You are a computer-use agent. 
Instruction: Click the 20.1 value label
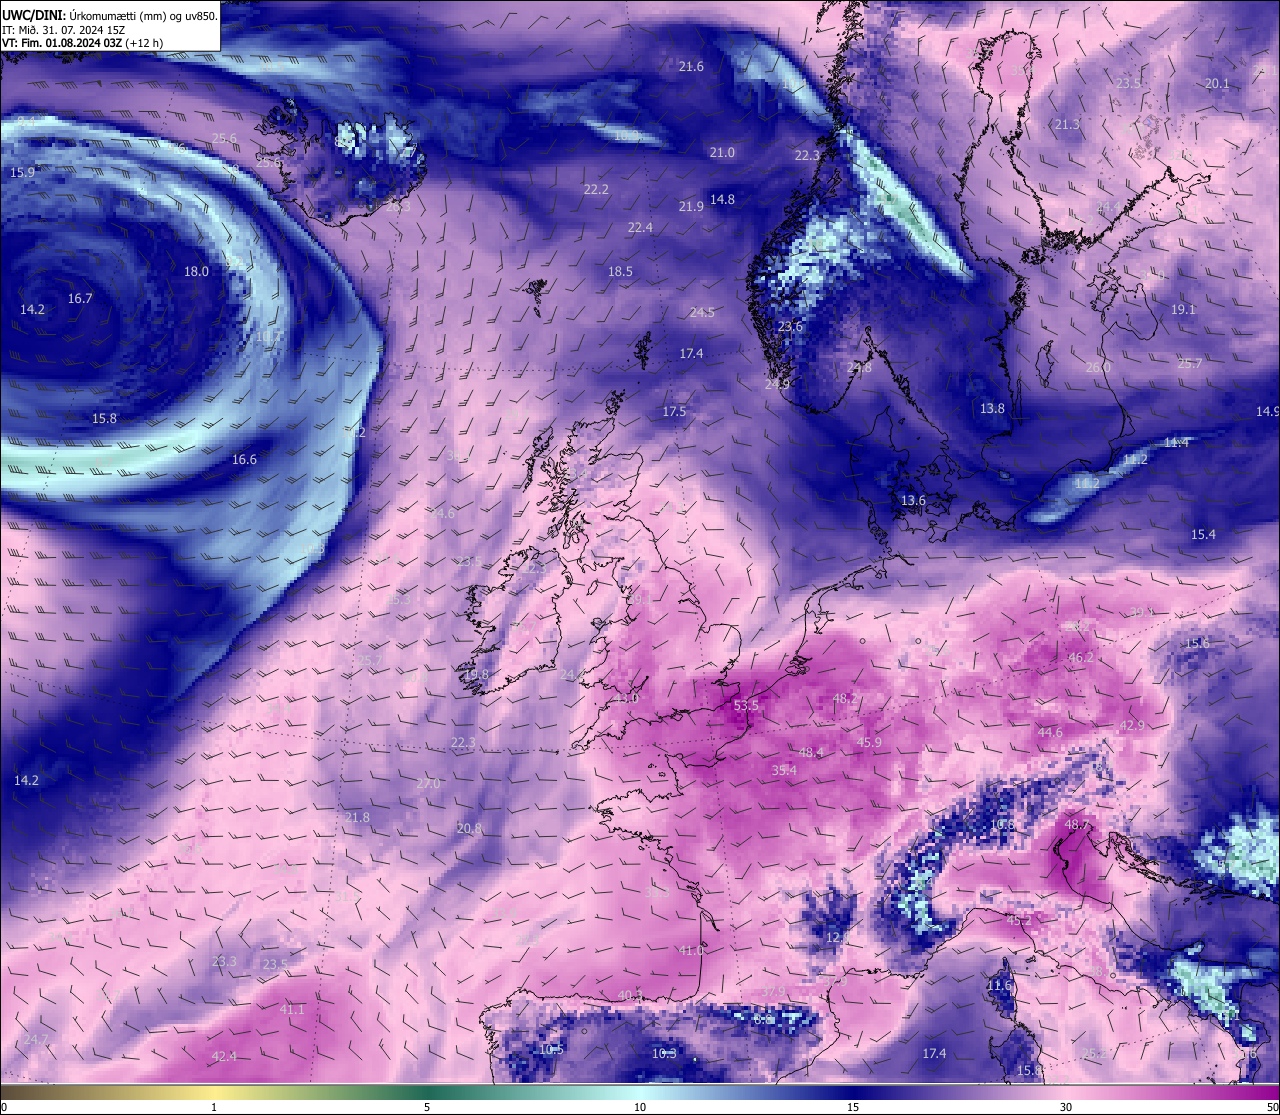(x=1217, y=84)
